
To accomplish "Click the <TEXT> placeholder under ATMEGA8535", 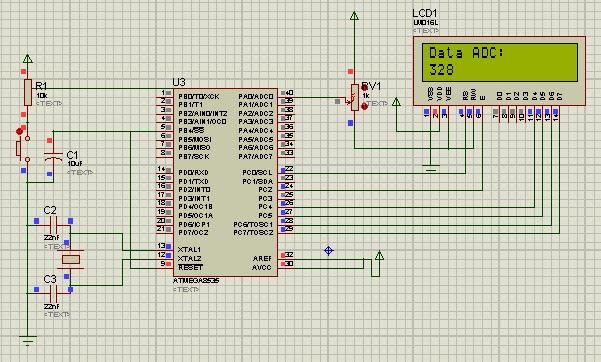I will (x=186, y=290).
